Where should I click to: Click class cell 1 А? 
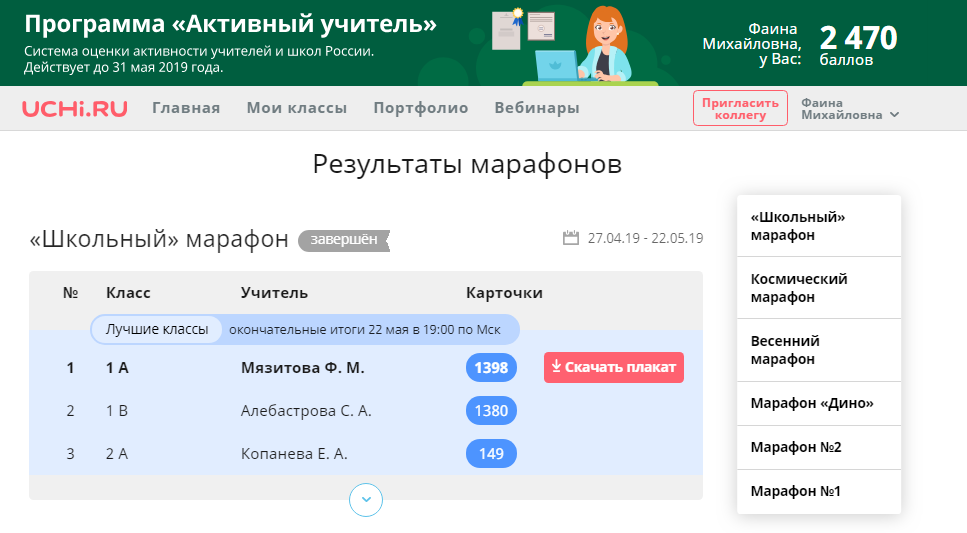(x=117, y=368)
